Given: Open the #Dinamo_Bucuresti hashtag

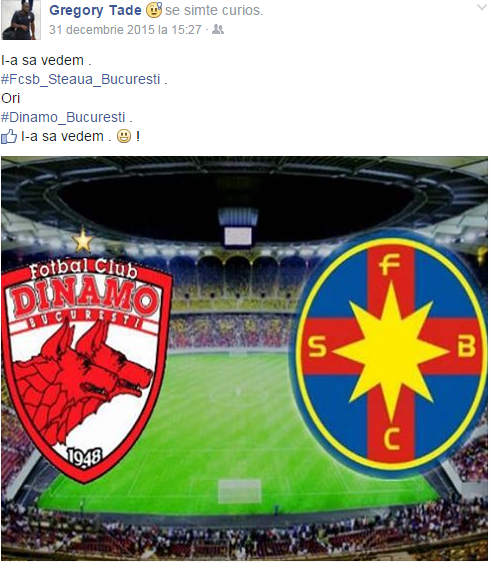Looking at the screenshot, I should [x=63, y=117].
